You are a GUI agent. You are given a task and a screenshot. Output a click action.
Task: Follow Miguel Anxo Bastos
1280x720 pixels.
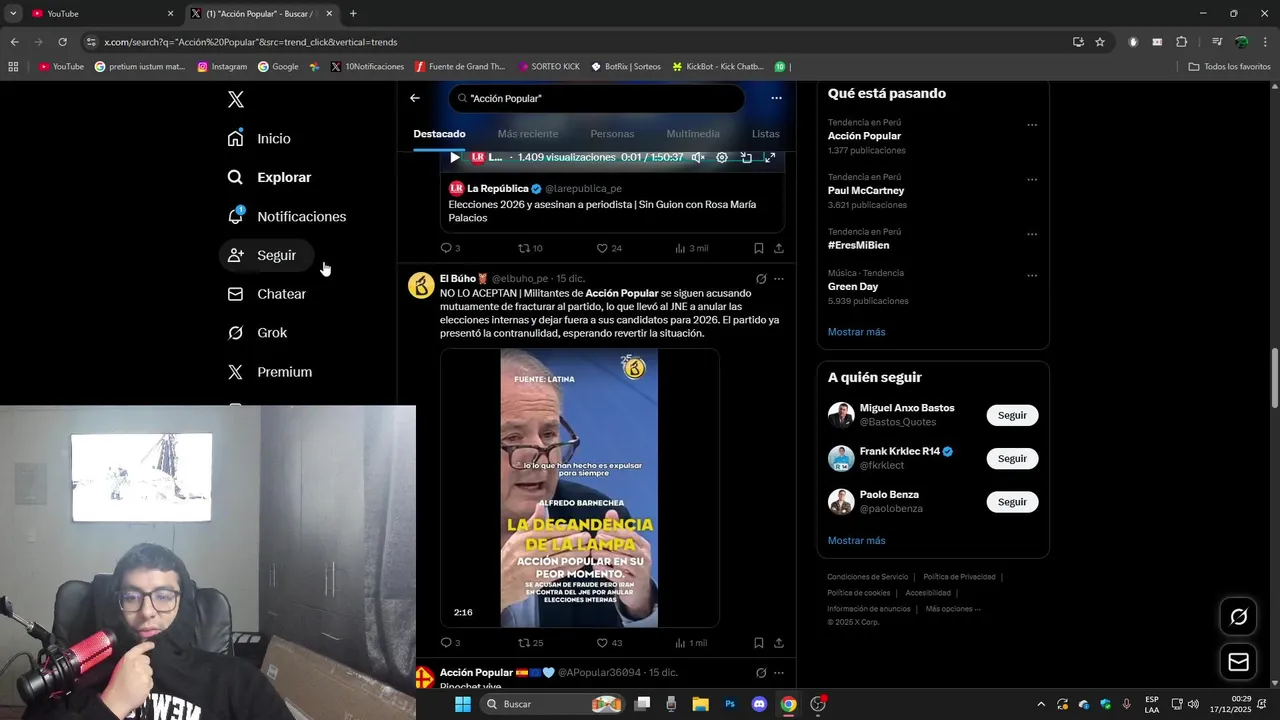(1012, 415)
